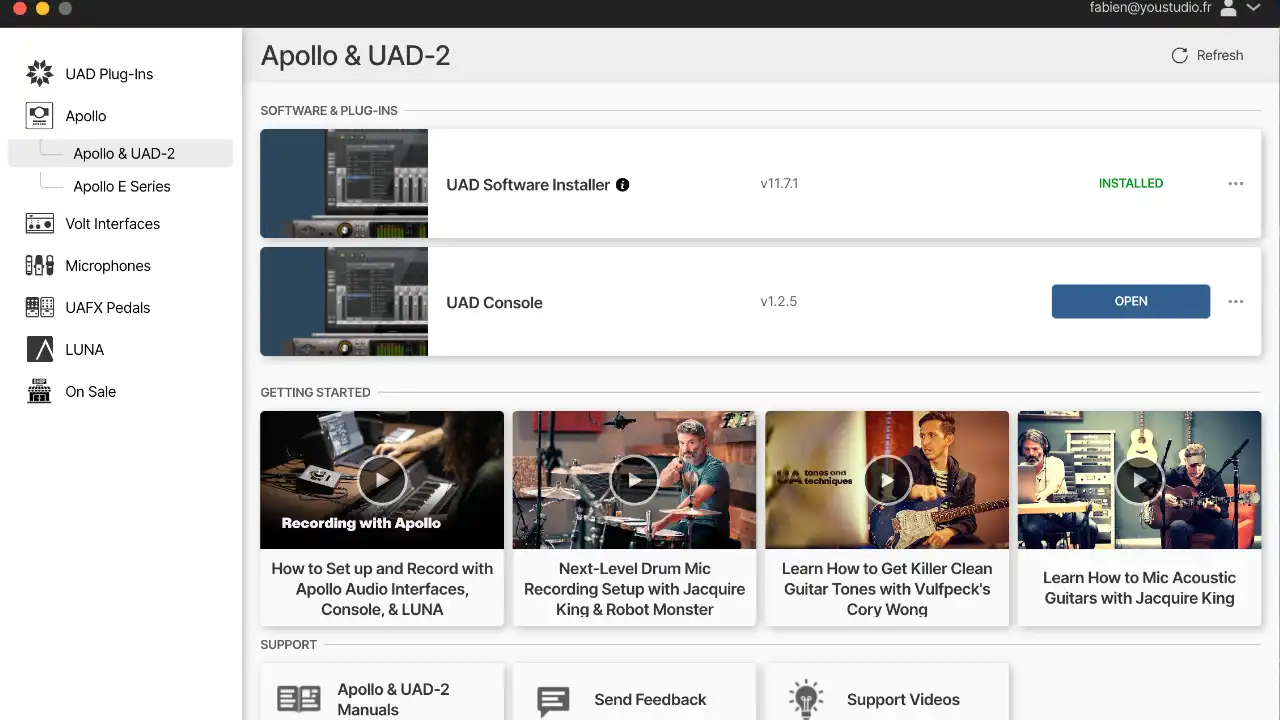Click the user account avatar icon
The image size is (1280, 720).
click(x=1229, y=8)
